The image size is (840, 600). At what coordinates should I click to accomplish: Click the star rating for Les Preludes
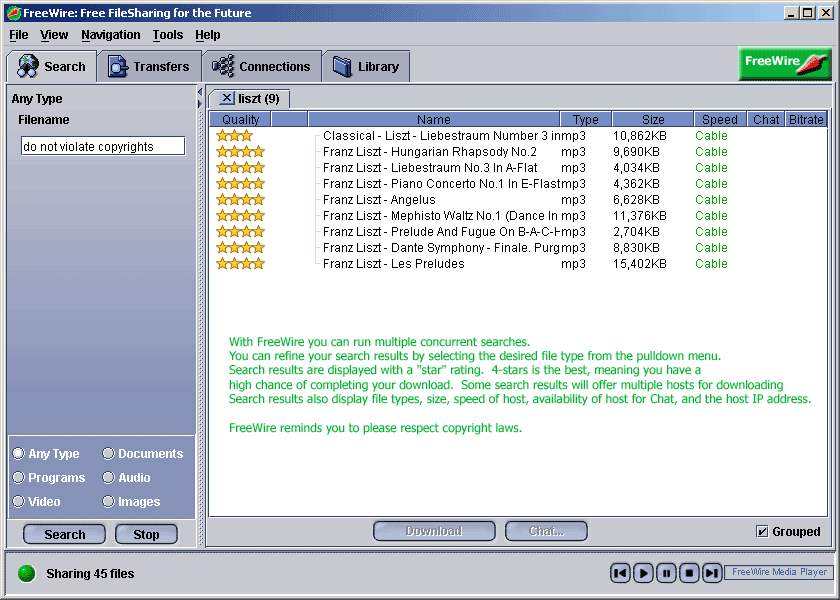point(240,264)
